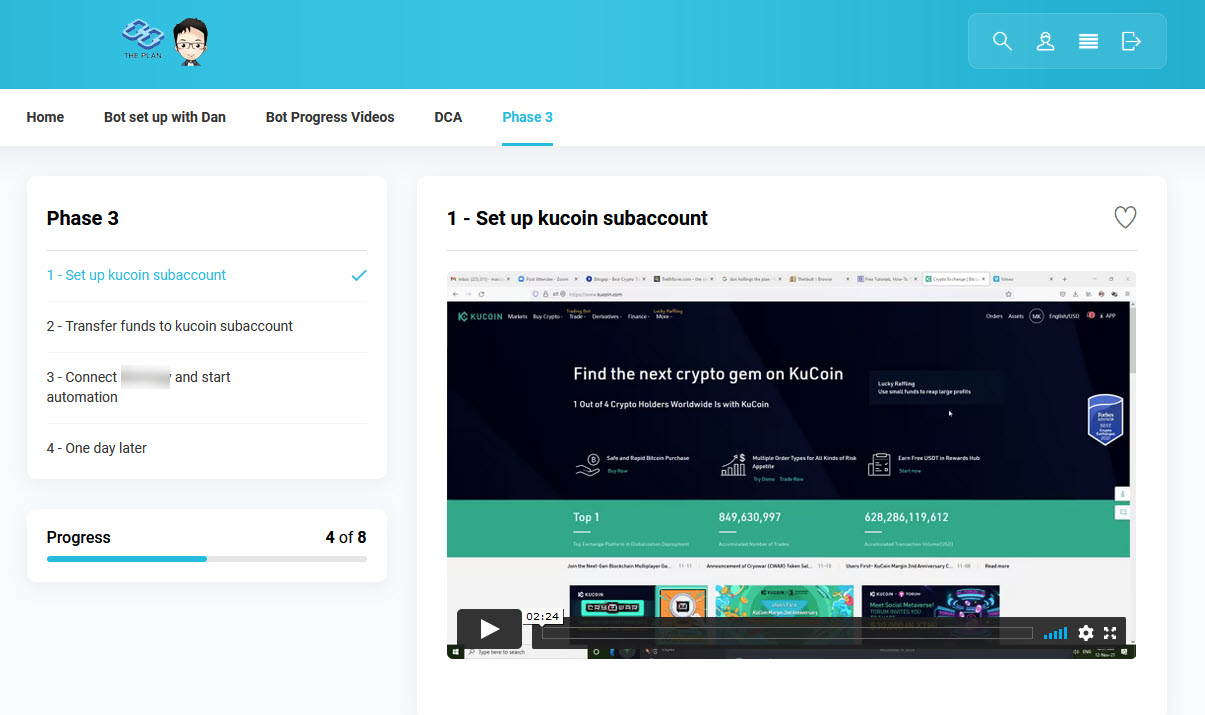Click the Phase 3 sidebar heading
The width and height of the screenshot is (1205, 715).
click(x=83, y=218)
